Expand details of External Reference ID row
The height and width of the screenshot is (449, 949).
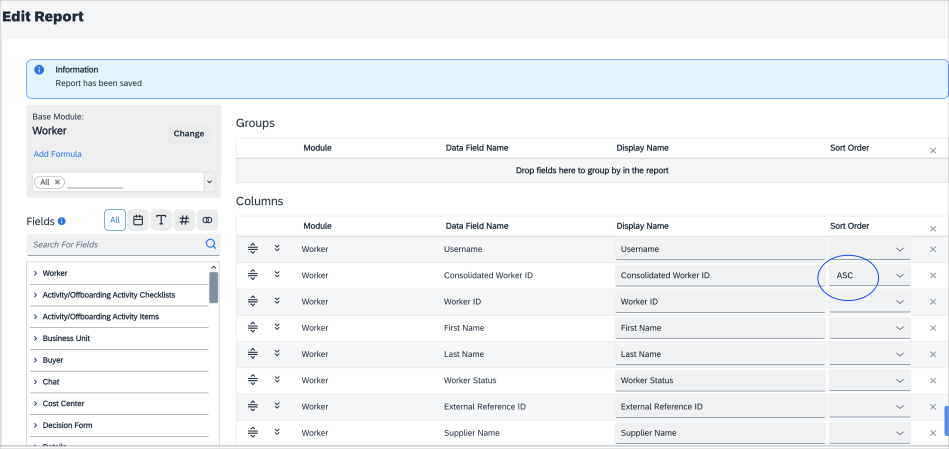click(x=277, y=405)
